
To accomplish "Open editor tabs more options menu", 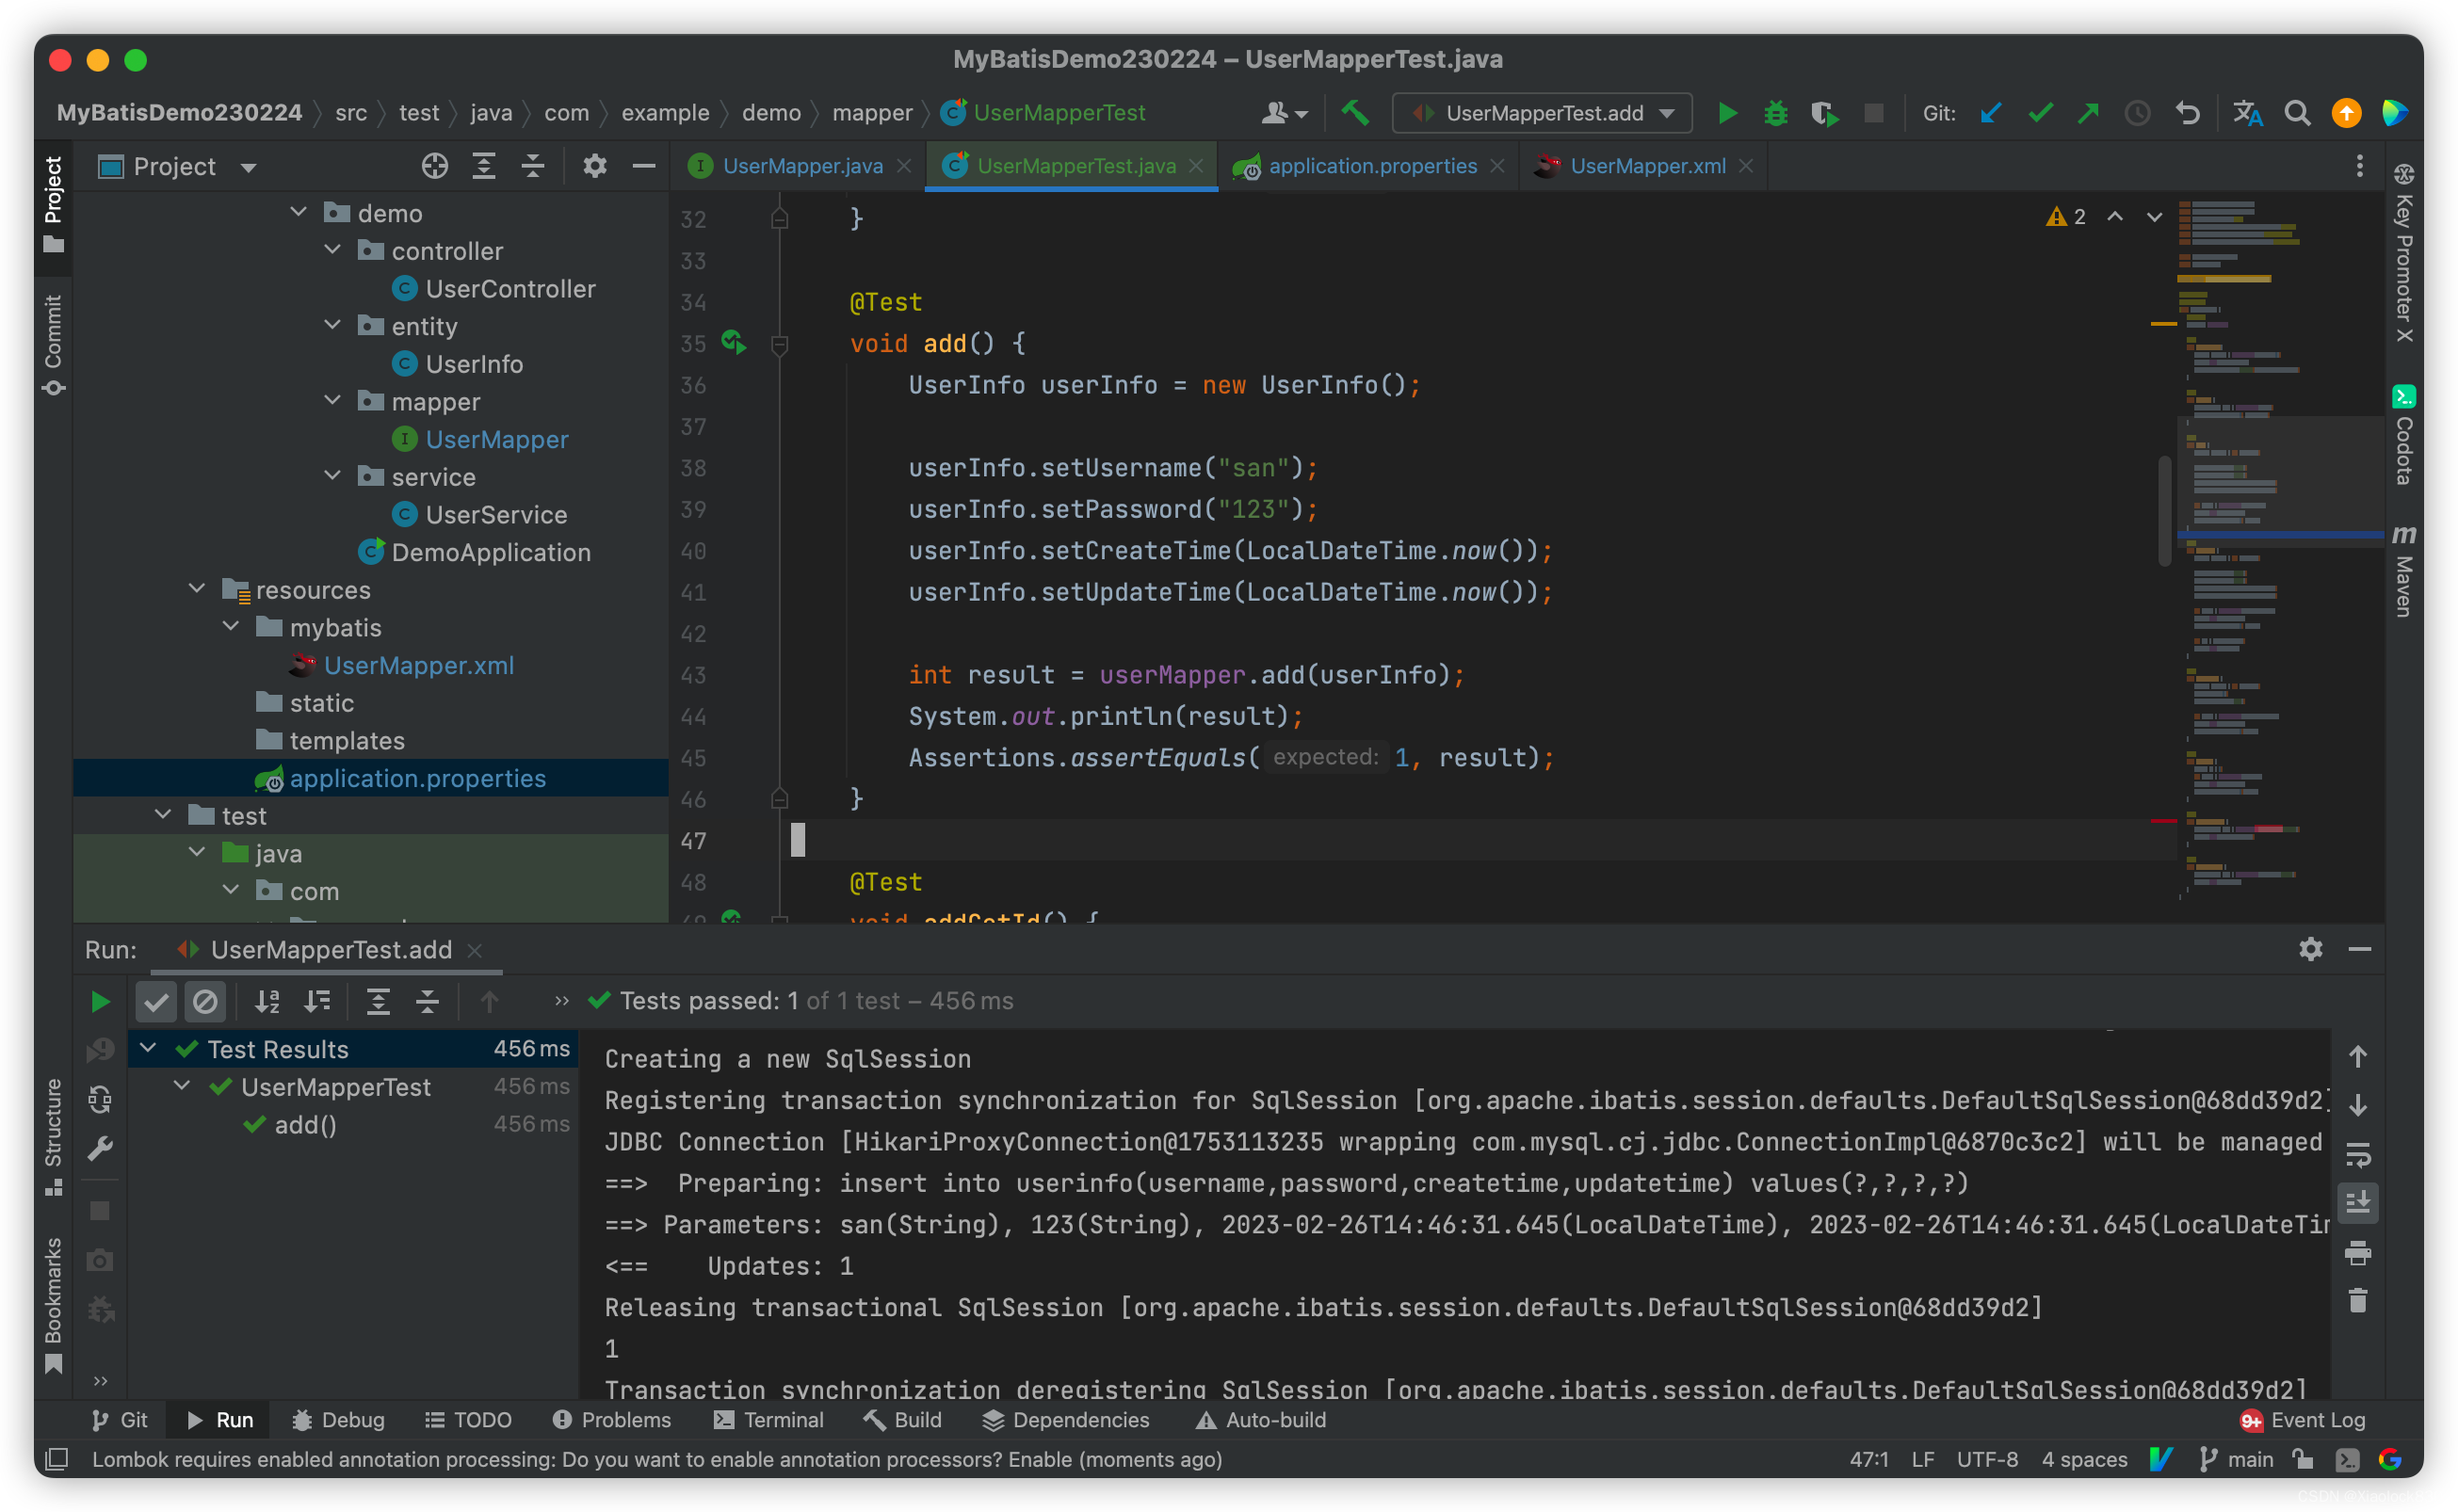I will (2359, 166).
